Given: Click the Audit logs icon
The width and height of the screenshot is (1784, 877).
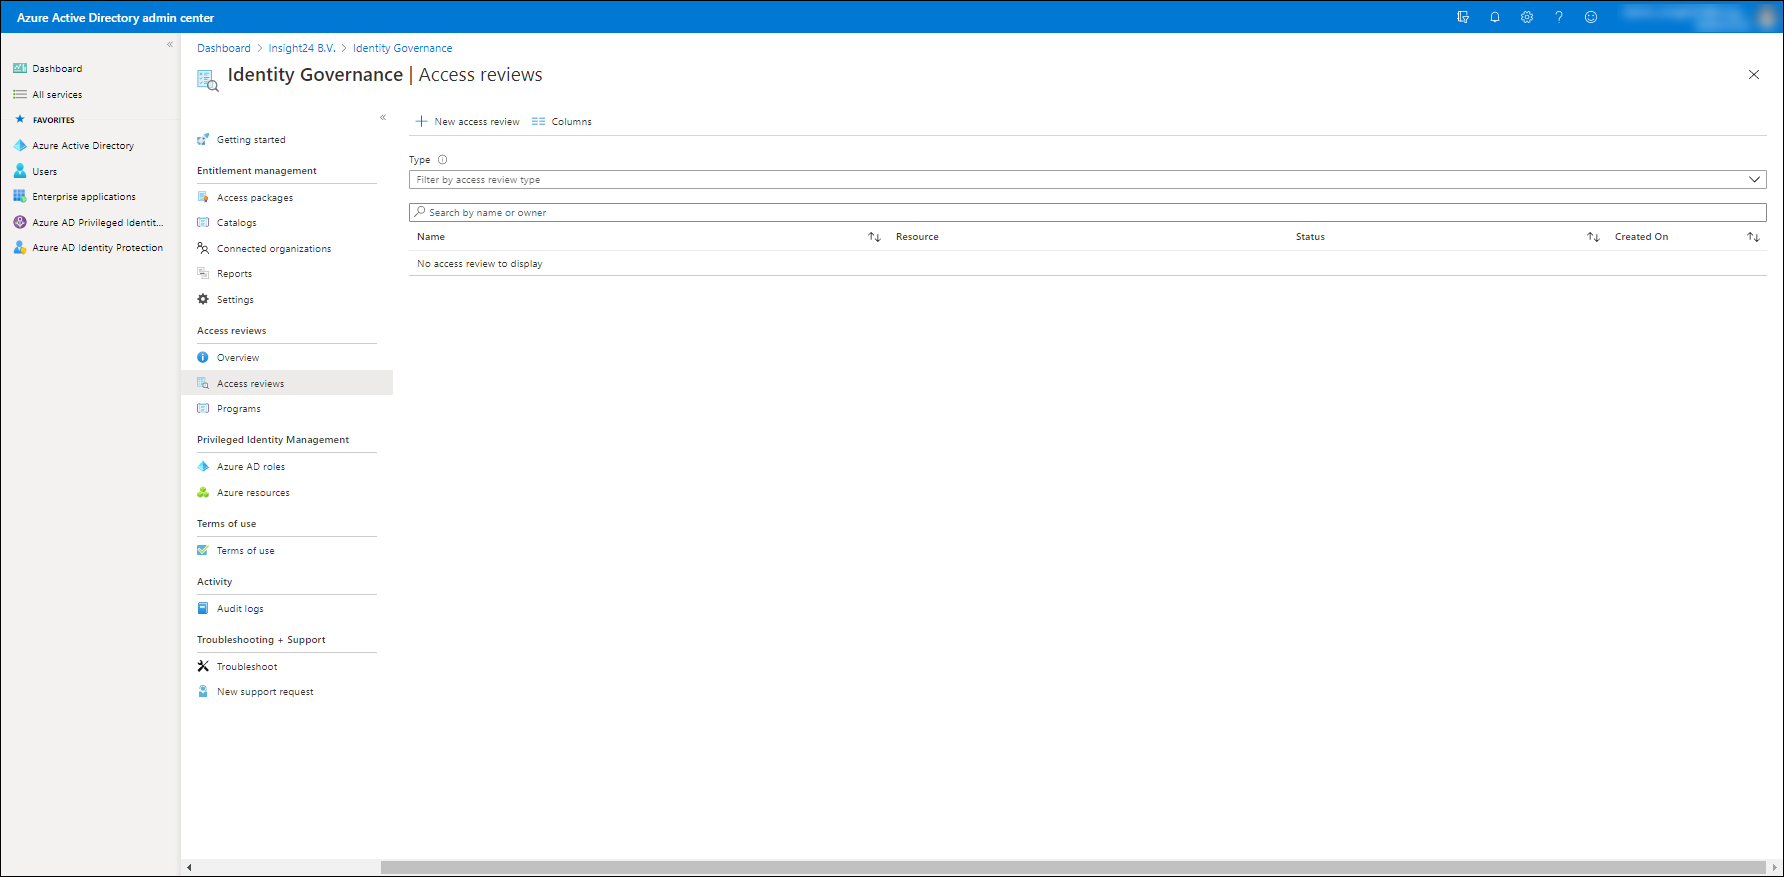Looking at the screenshot, I should pos(203,608).
